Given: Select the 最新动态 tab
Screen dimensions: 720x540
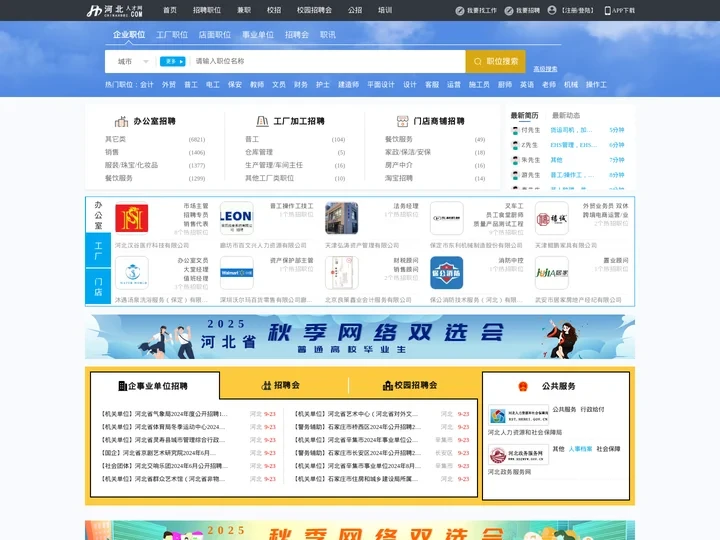Looking at the screenshot, I should [x=566, y=115].
